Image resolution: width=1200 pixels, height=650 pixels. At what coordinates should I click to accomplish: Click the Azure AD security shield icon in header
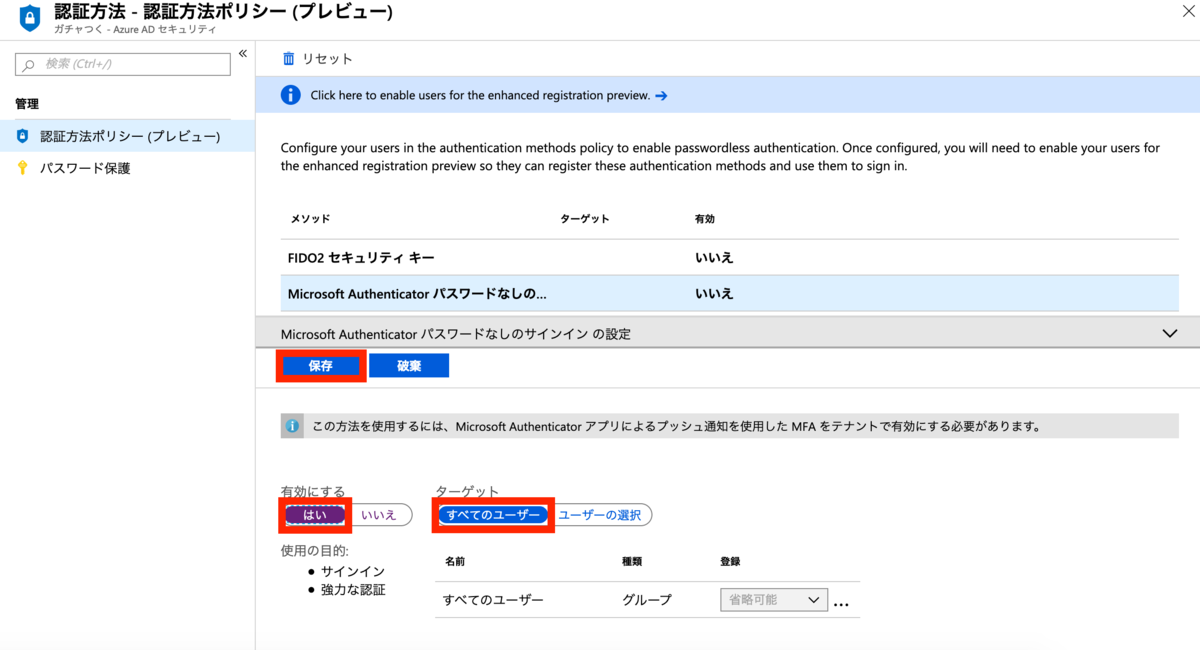coord(29,18)
